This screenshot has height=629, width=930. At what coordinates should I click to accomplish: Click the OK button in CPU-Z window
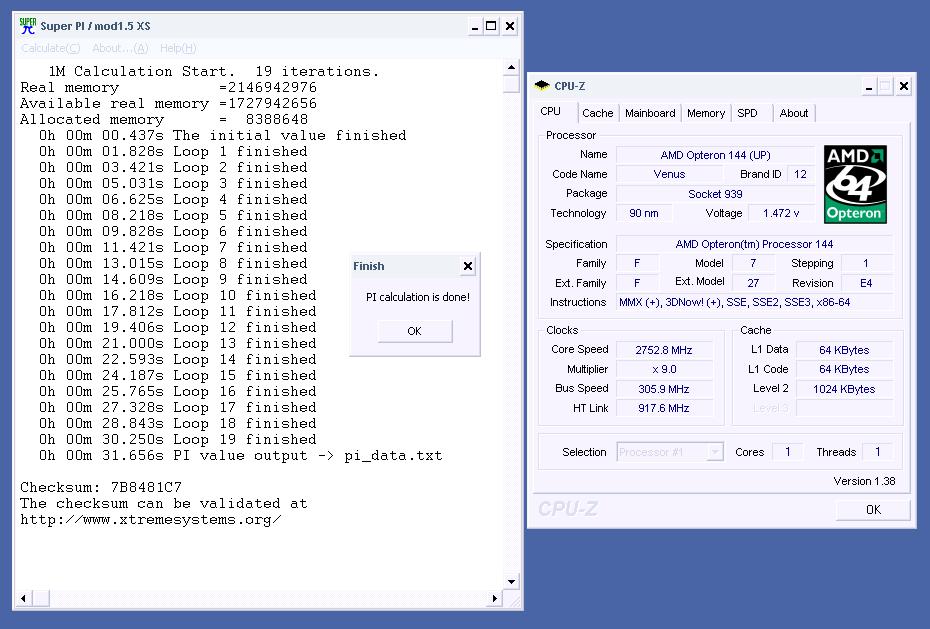coord(872,510)
